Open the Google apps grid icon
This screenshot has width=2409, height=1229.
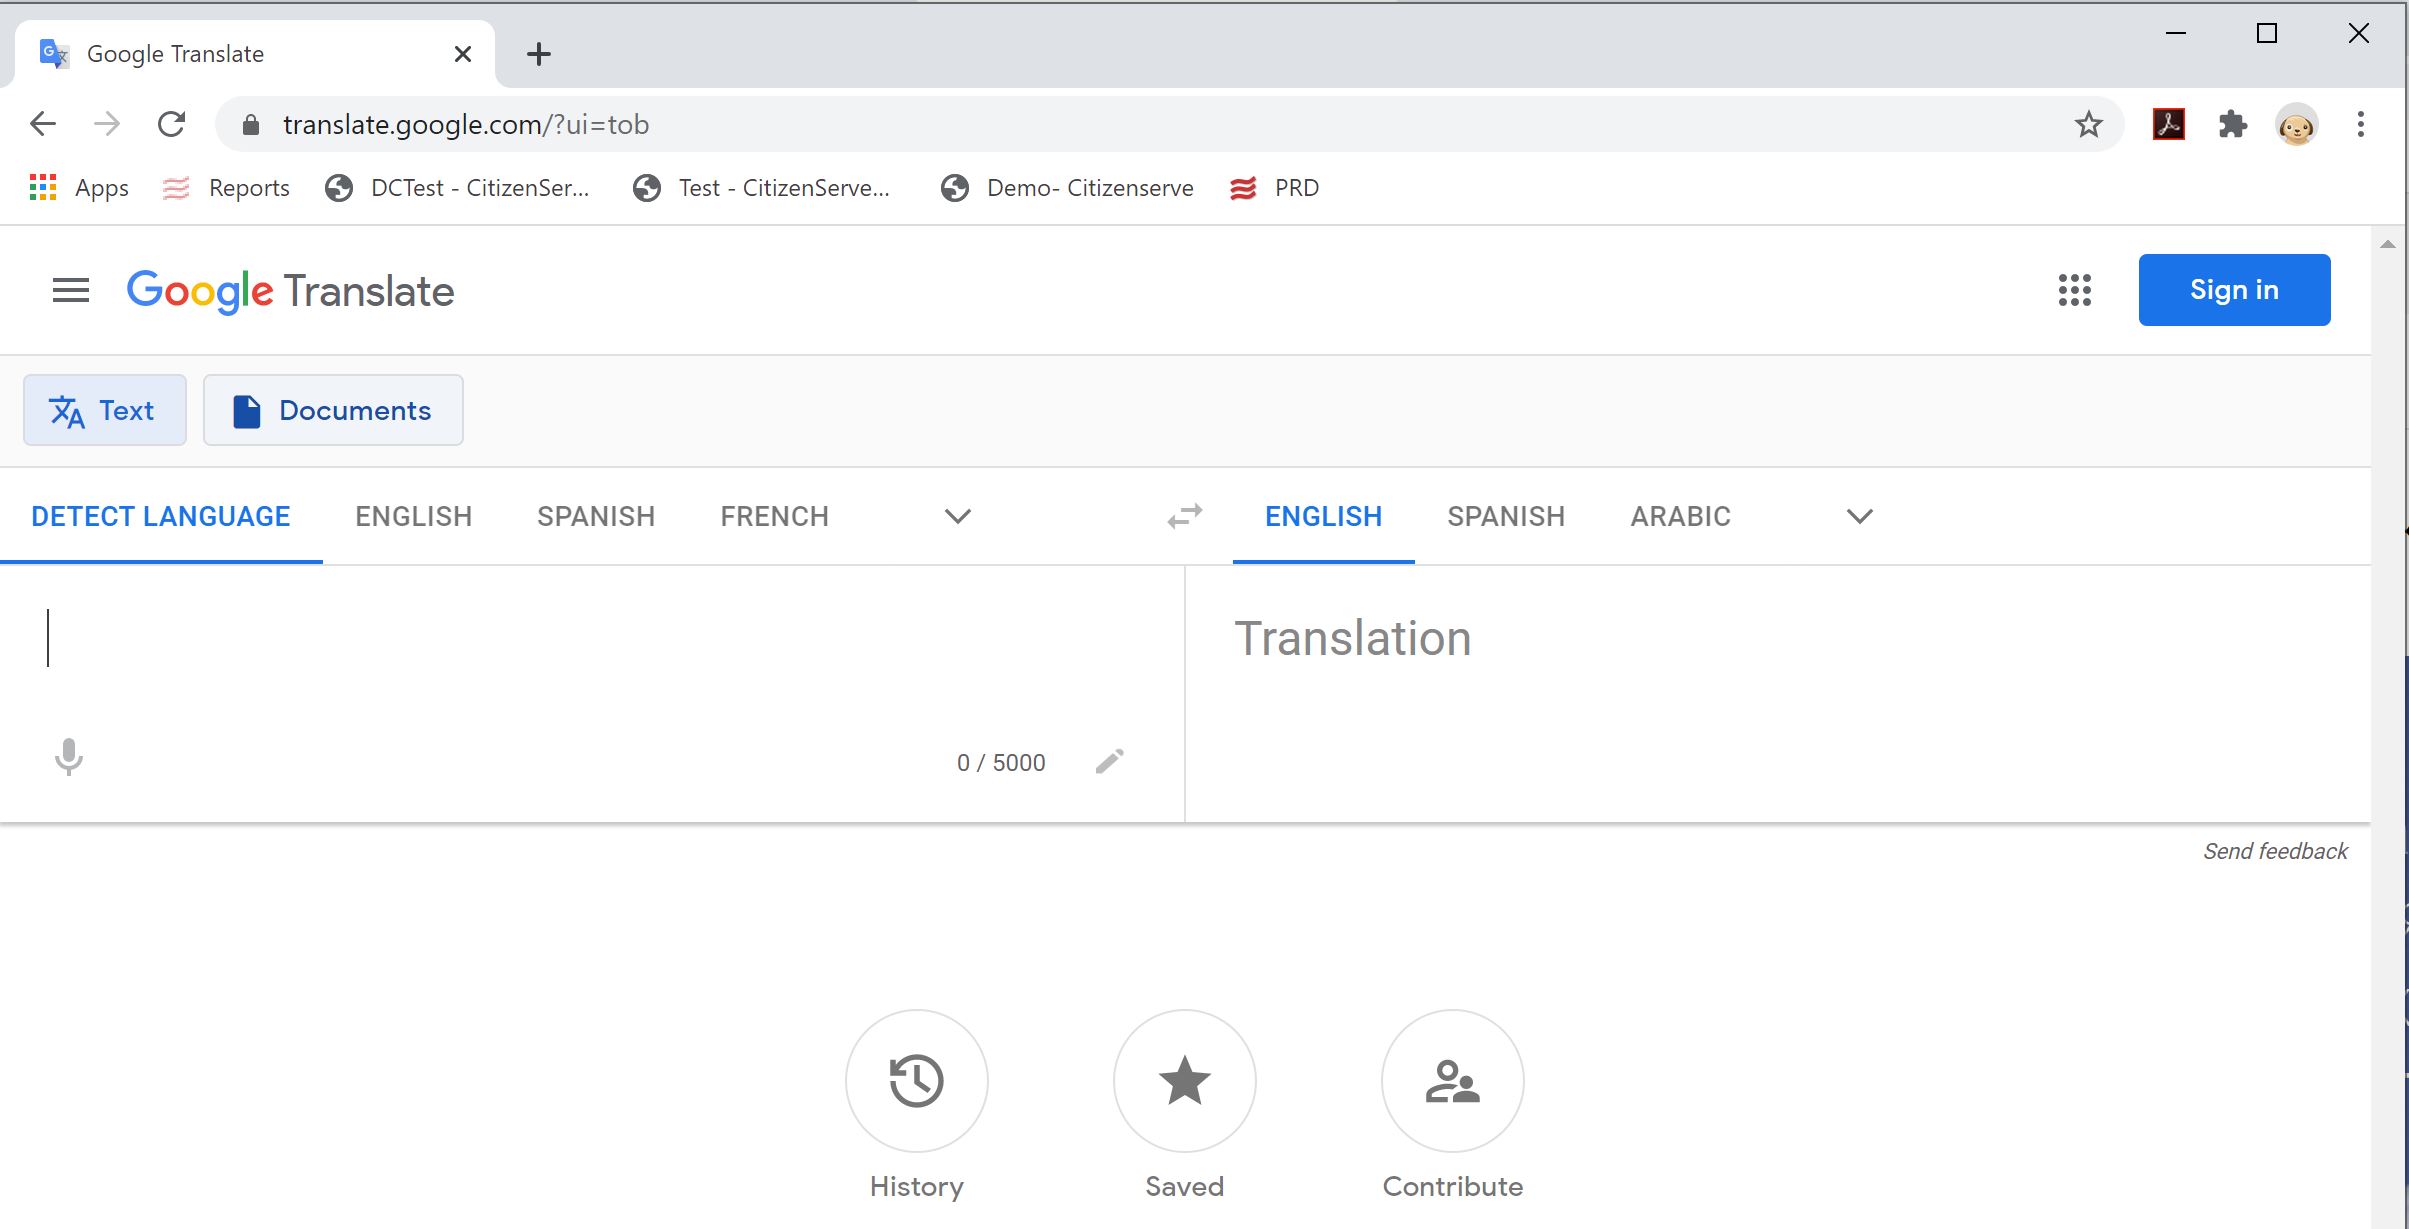pos(2074,290)
